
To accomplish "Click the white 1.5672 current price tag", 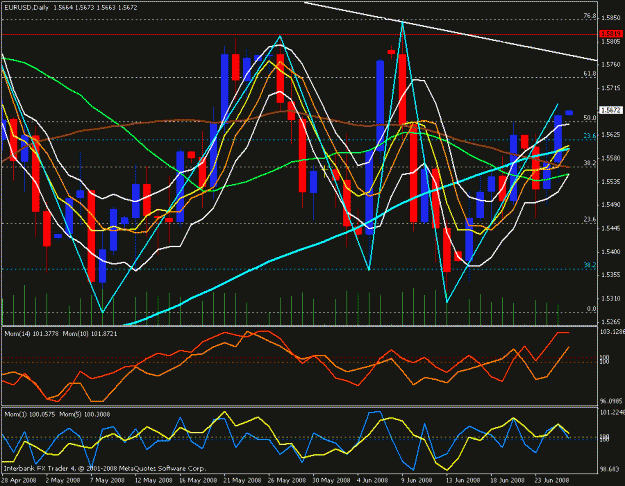I will pyautogui.click(x=611, y=110).
